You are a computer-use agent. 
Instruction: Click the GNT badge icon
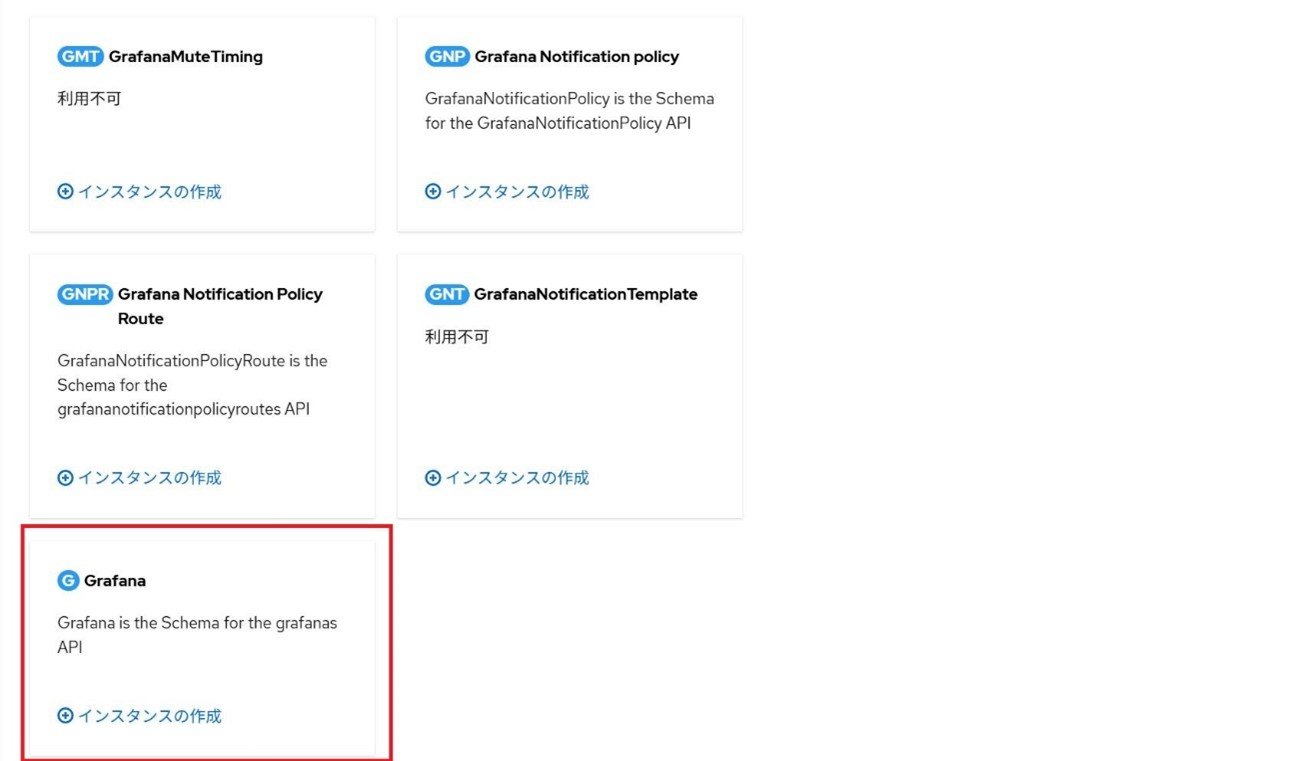coord(447,294)
